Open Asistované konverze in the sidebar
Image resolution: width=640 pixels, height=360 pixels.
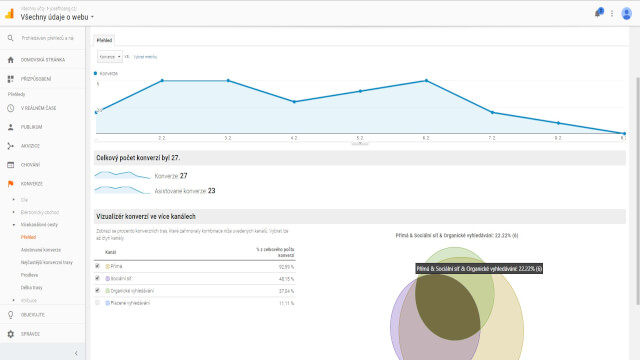pos(41,250)
